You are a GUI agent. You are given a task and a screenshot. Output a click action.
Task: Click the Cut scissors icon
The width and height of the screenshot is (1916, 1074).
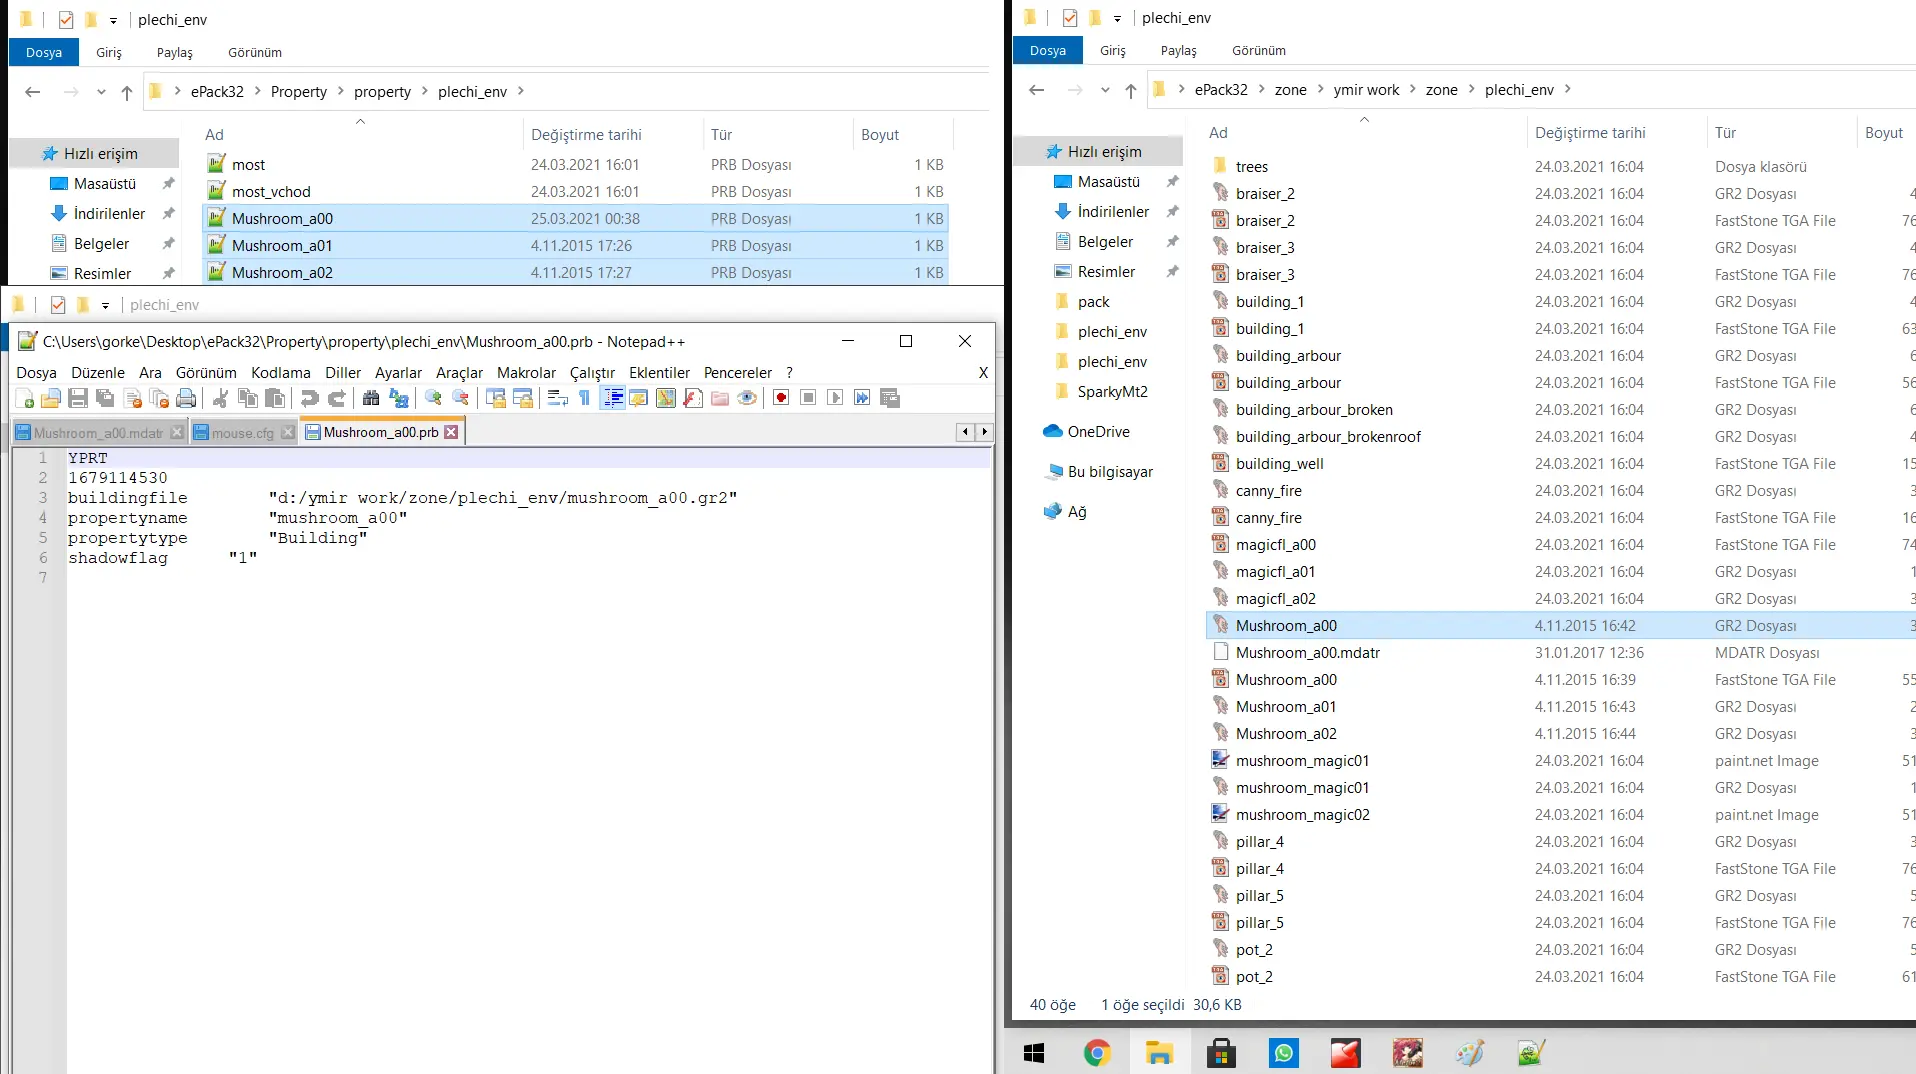pos(220,399)
